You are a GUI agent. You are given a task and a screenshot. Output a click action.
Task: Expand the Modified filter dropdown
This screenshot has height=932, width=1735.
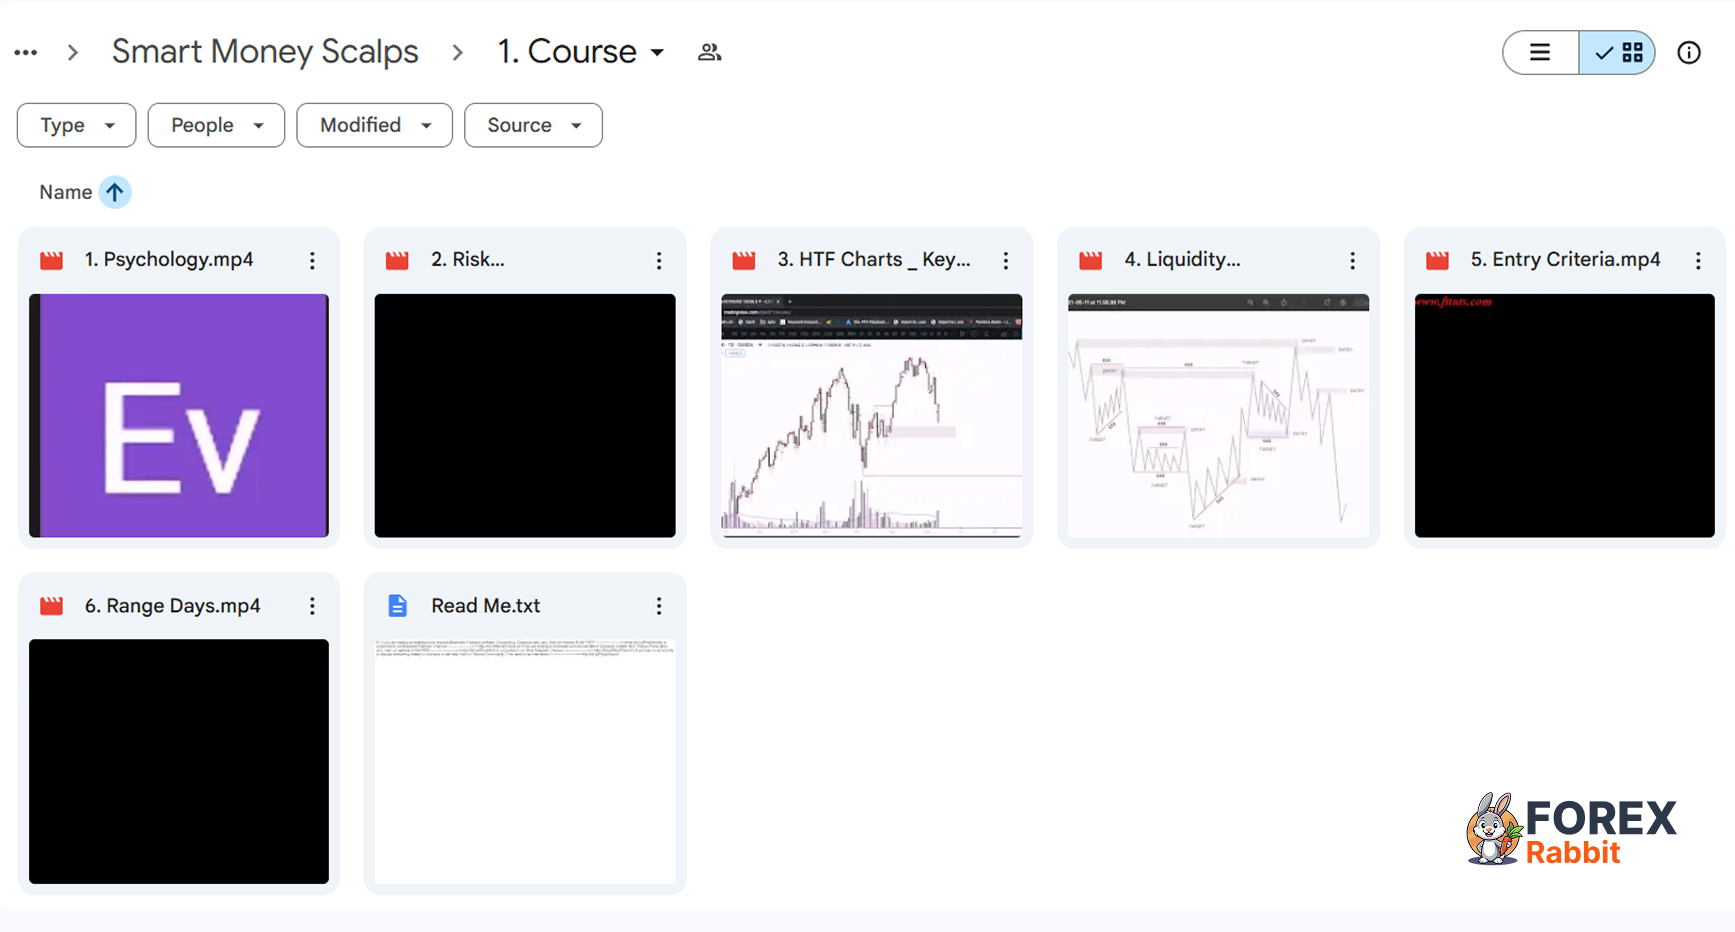pos(374,125)
